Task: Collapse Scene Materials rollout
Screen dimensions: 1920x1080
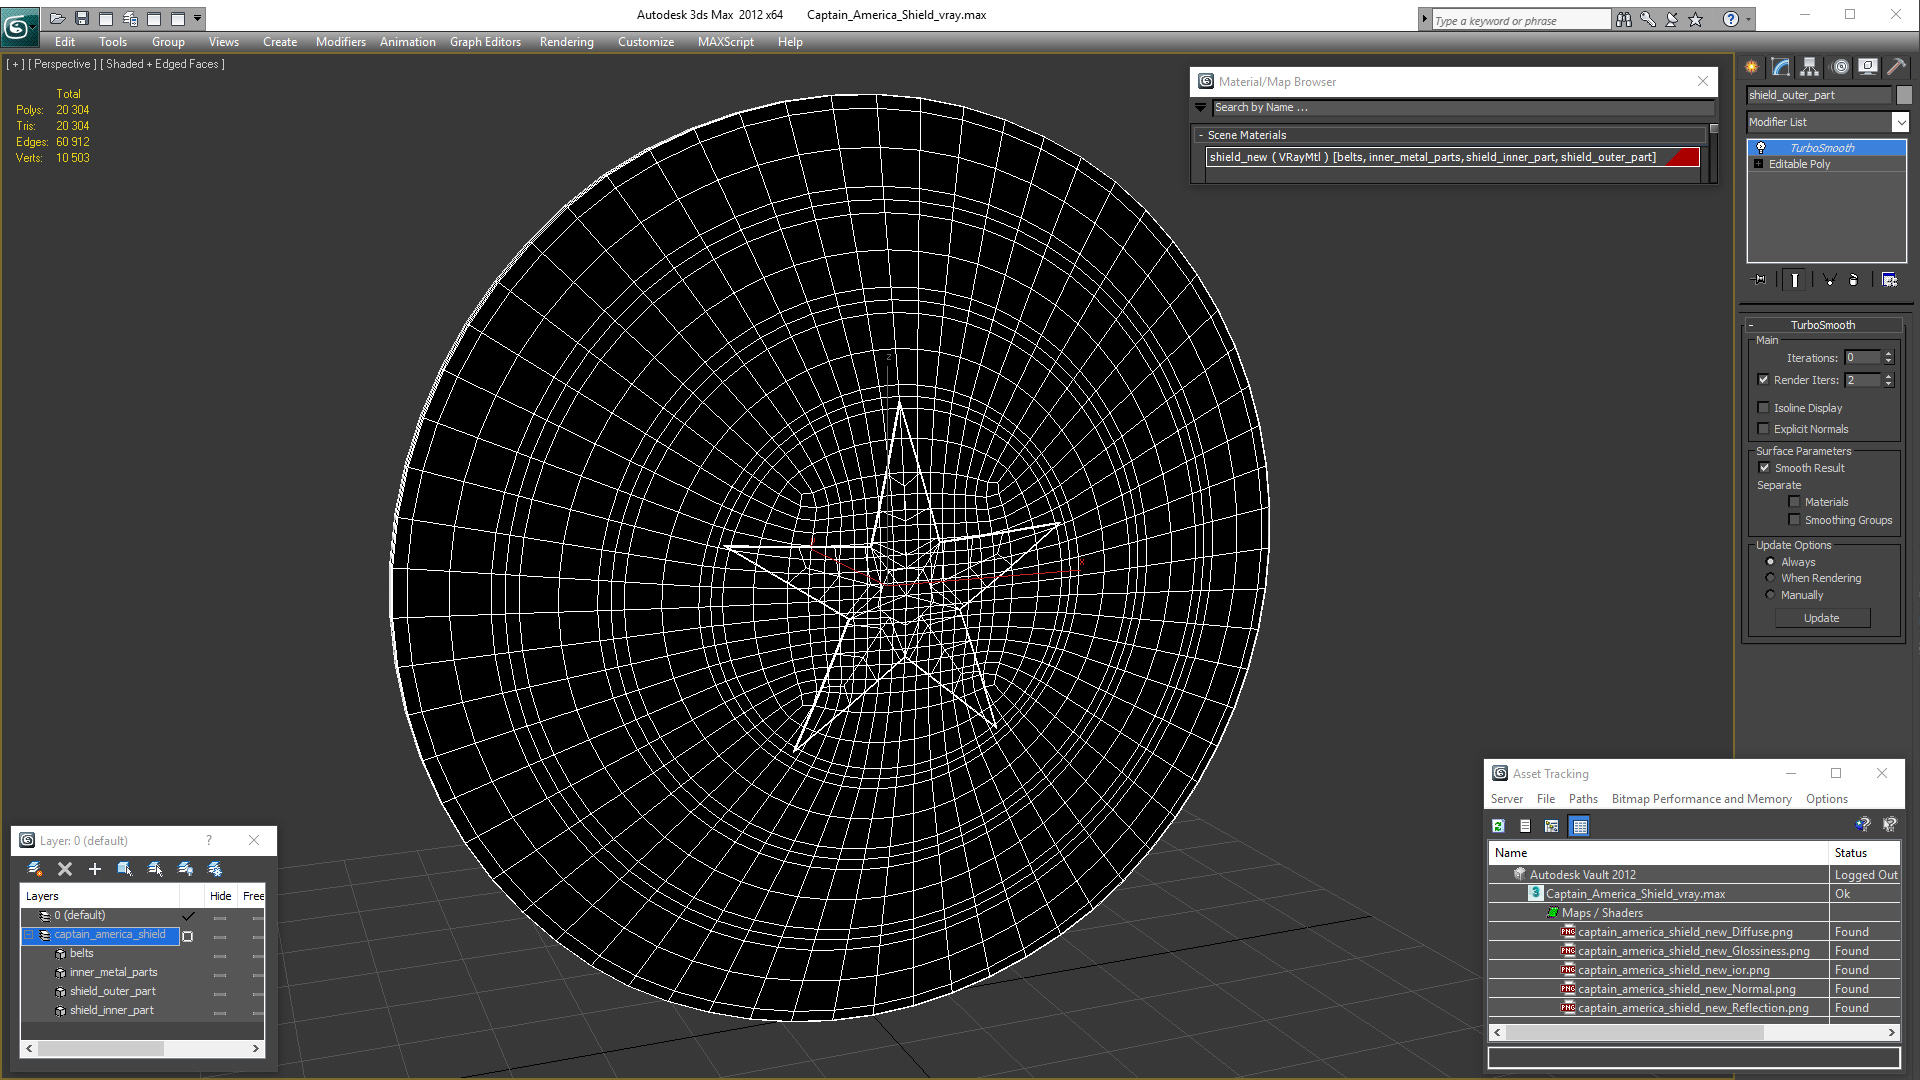Action: coord(1201,135)
